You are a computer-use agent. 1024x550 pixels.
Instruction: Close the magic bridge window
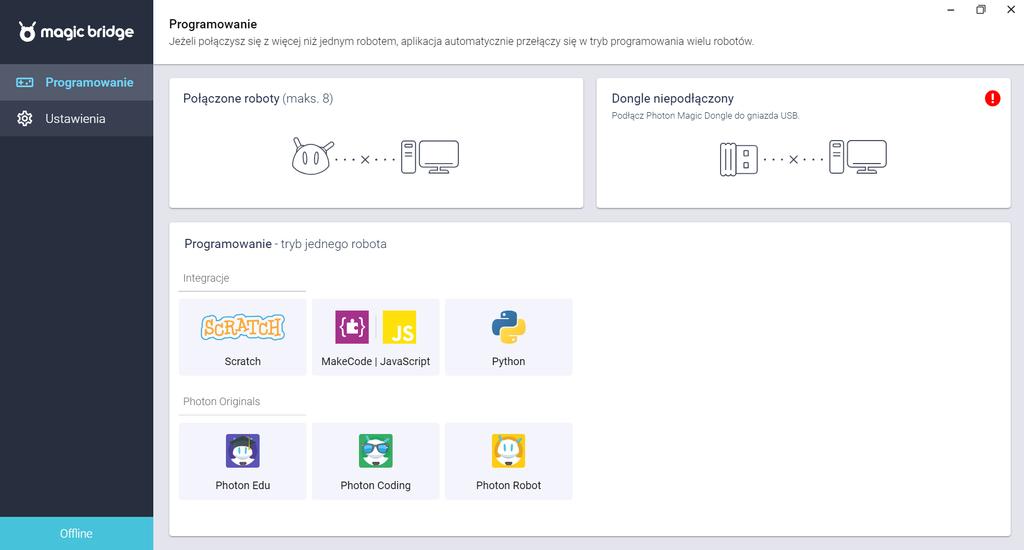tap(1011, 10)
